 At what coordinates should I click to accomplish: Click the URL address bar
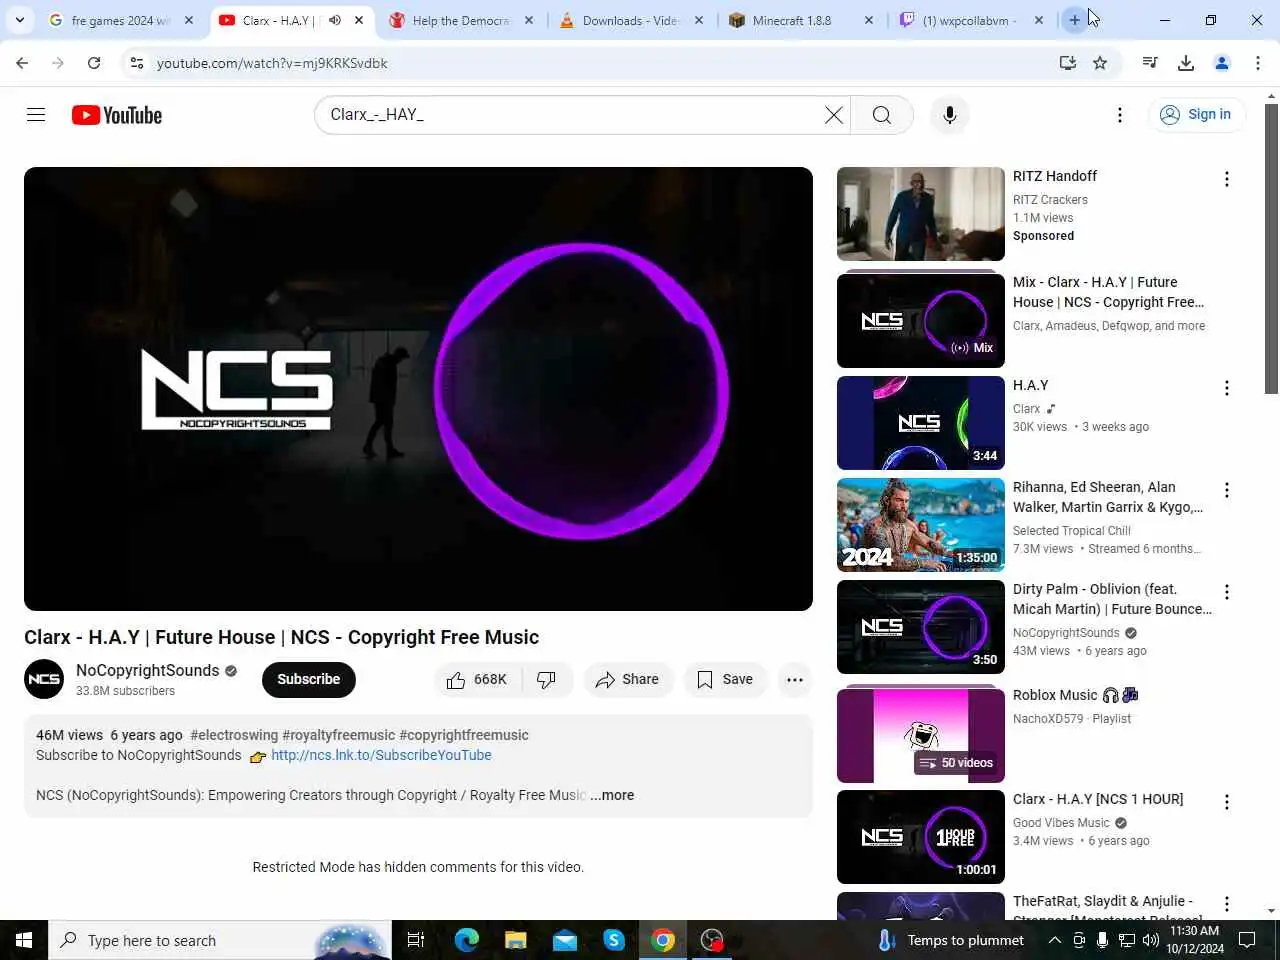point(600,63)
